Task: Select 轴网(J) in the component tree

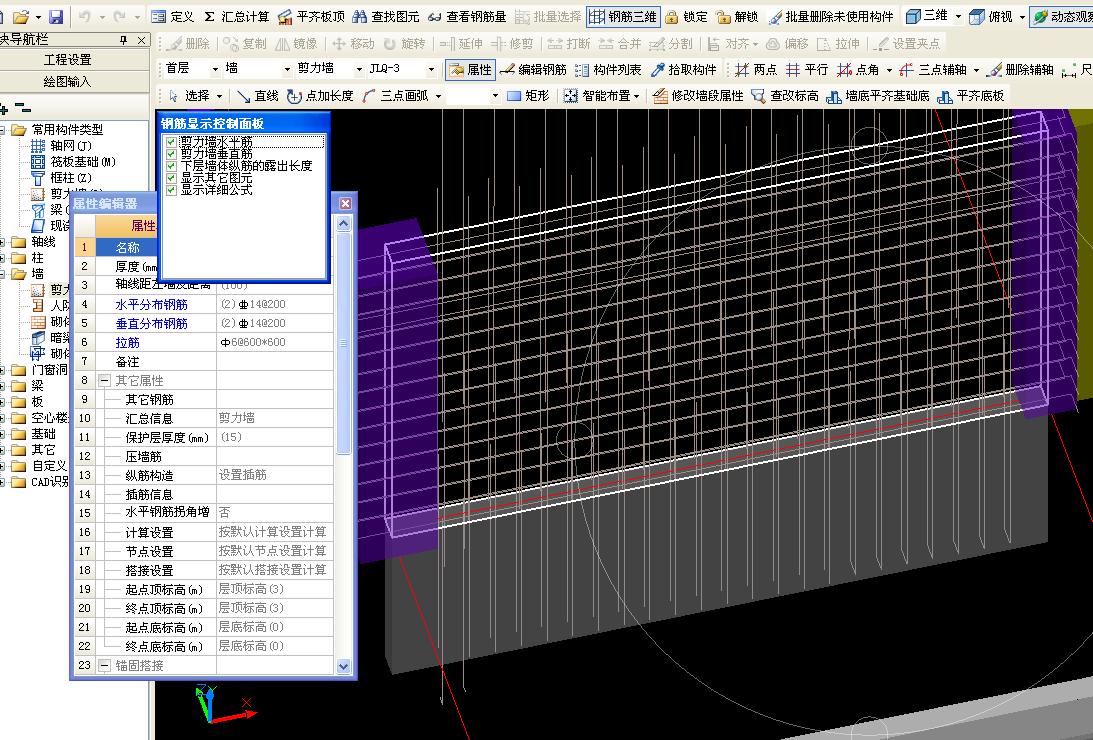Action: (x=70, y=145)
